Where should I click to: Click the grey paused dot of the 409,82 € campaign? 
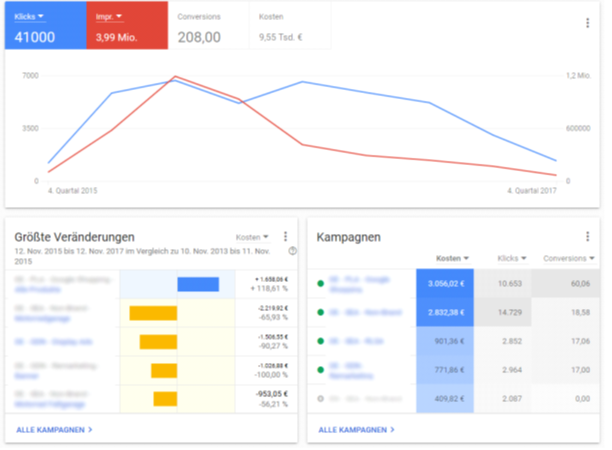(319, 398)
